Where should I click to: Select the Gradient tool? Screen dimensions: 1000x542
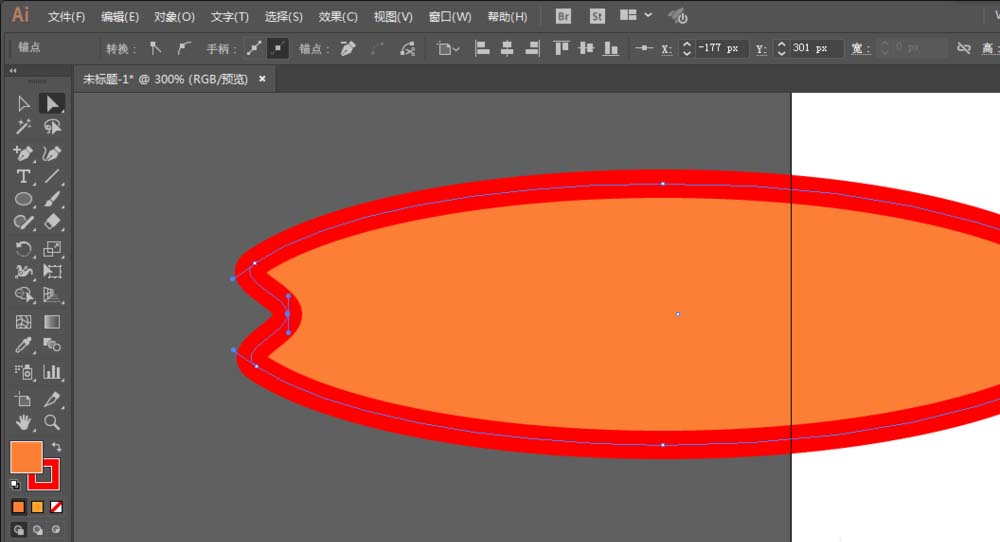52,322
